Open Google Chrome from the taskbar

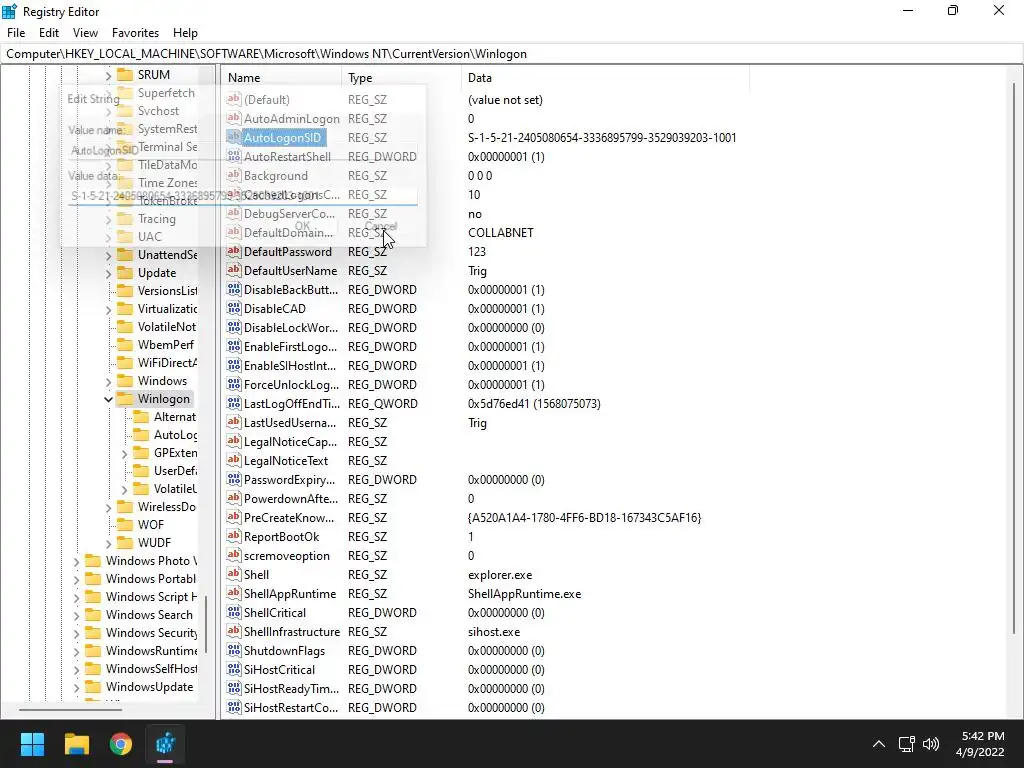click(x=121, y=744)
